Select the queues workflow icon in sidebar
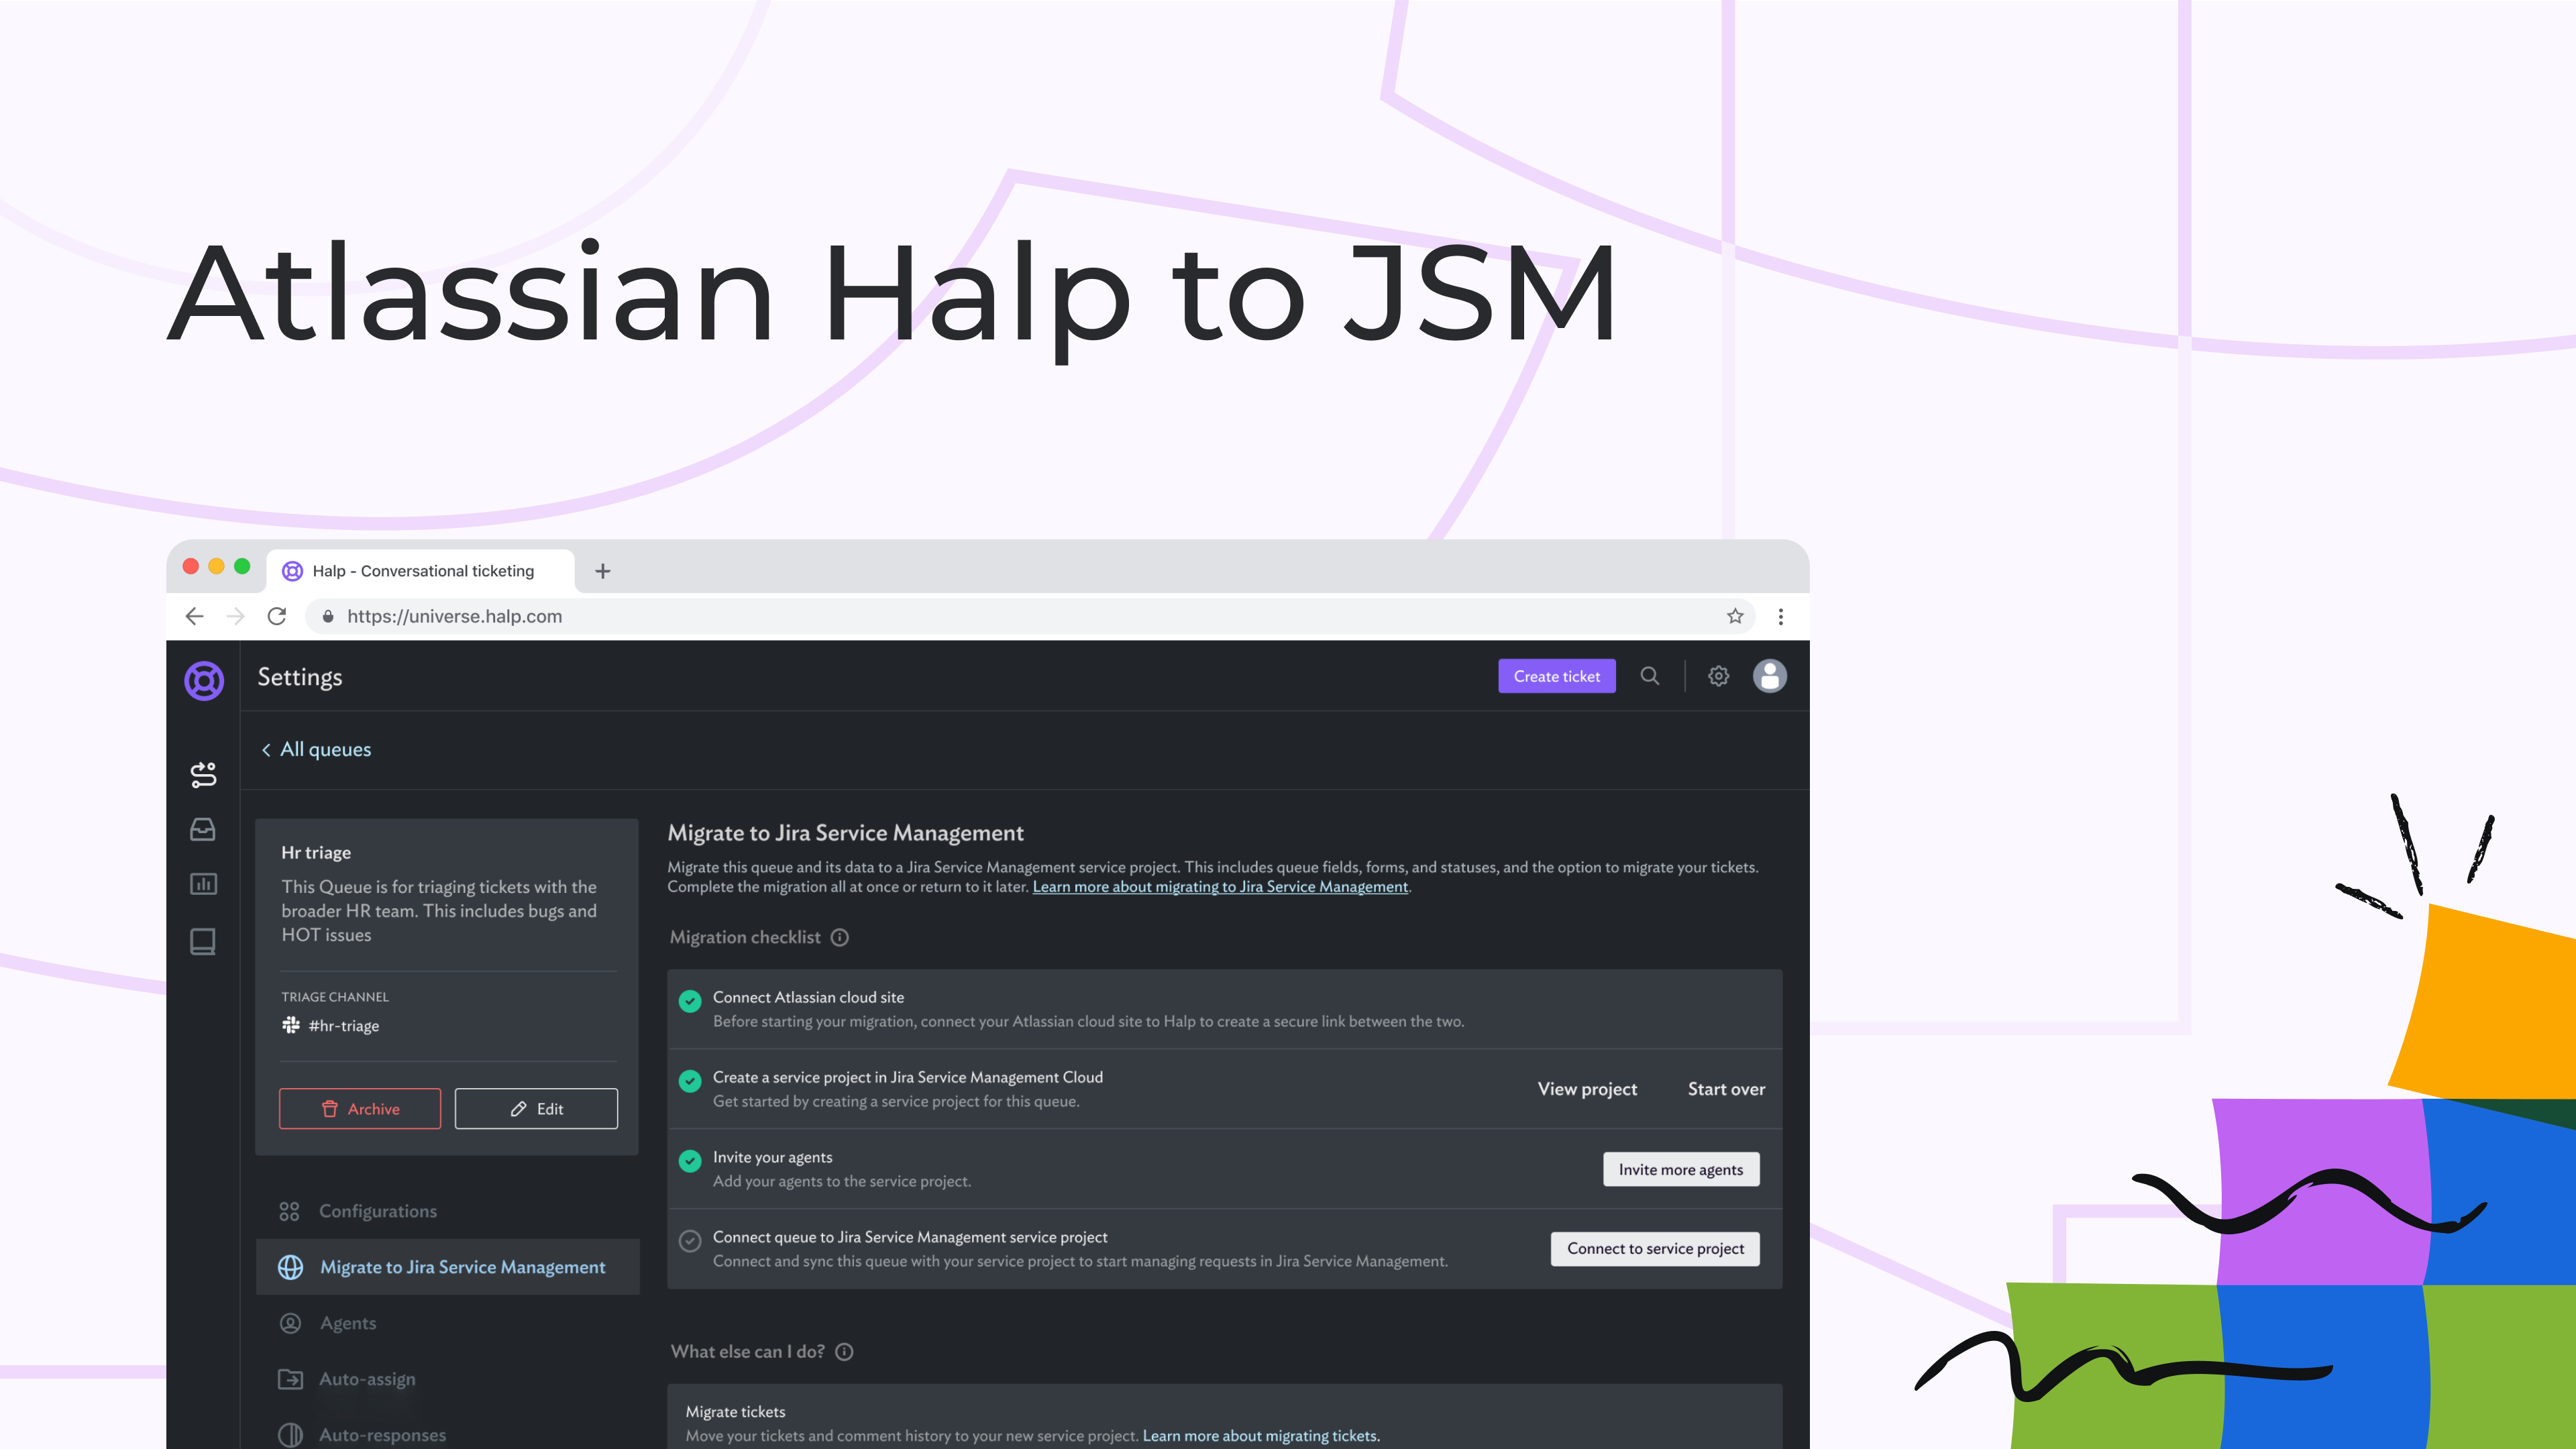The width and height of the screenshot is (2576, 1449). click(x=203, y=773)
